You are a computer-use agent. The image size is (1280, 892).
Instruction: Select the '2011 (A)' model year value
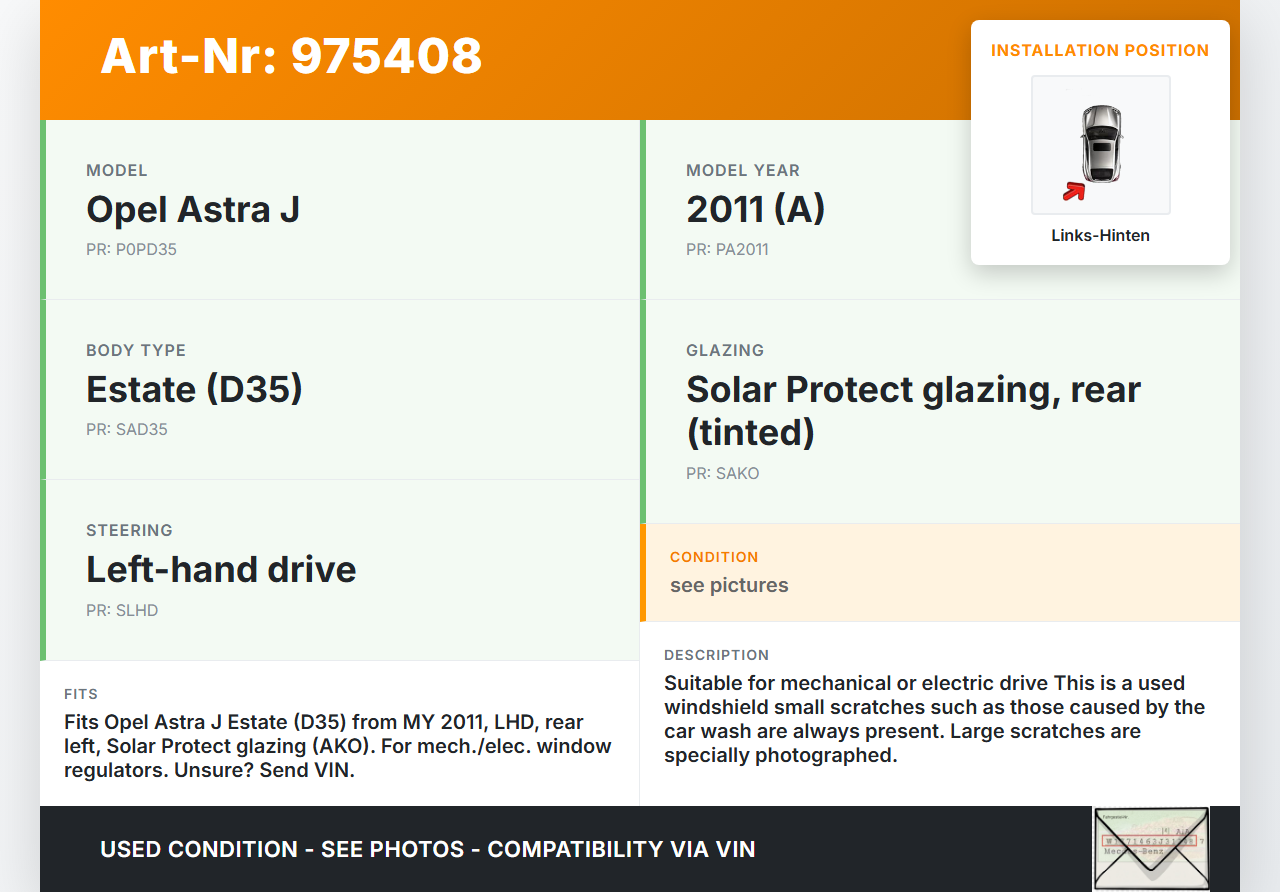coord(755,209)
